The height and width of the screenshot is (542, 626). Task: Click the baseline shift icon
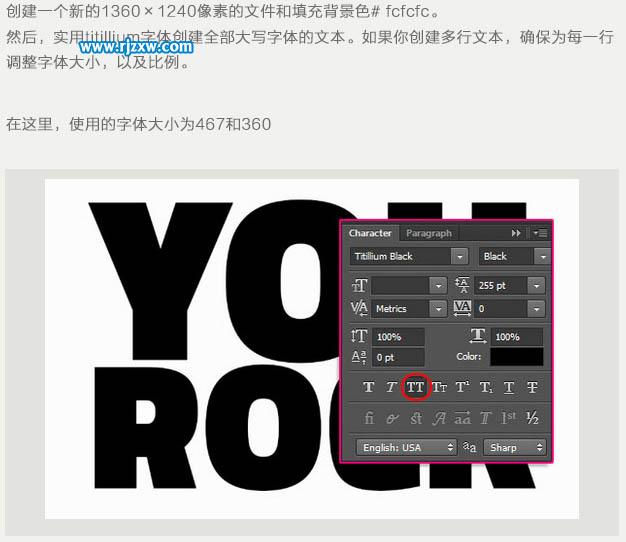(359, 357)
